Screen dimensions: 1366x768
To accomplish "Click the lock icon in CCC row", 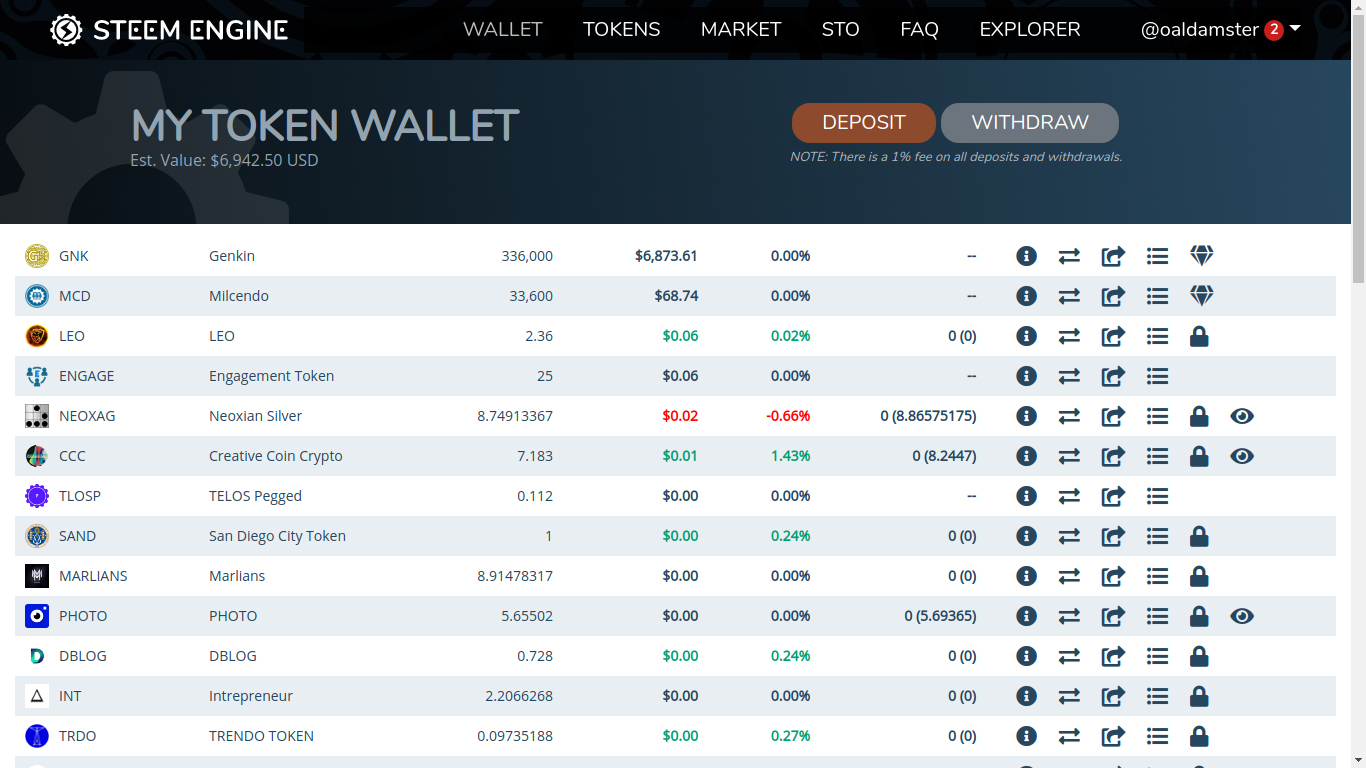I will click(x=1199, y=456).
